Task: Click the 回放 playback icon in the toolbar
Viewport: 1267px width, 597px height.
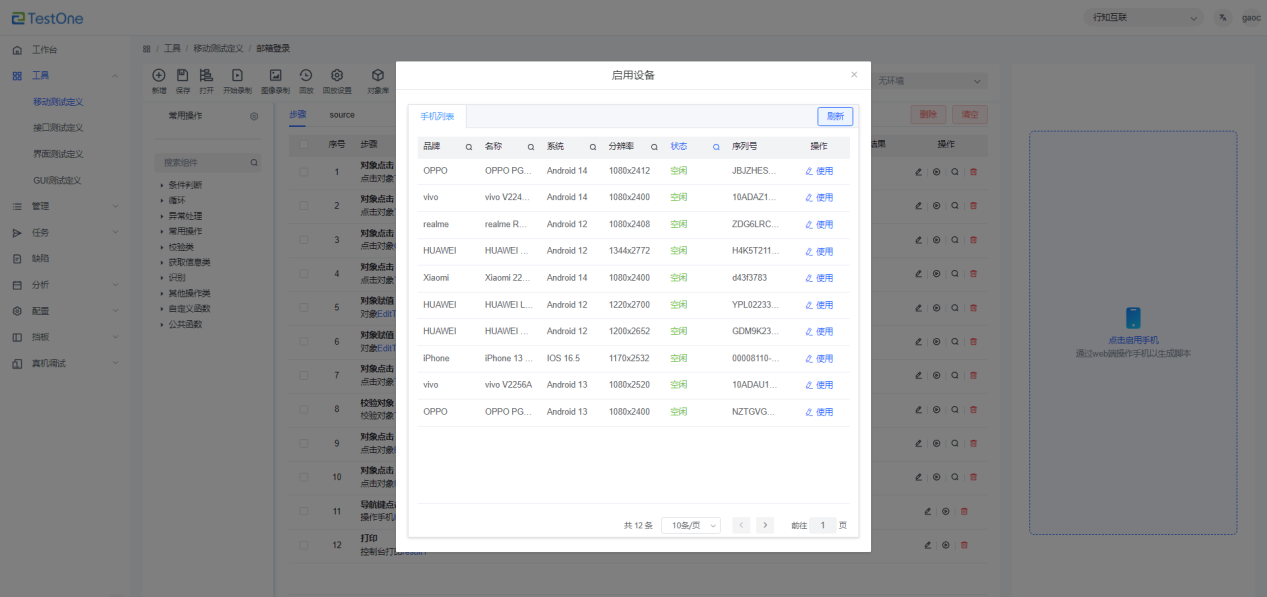Action: 306,75
